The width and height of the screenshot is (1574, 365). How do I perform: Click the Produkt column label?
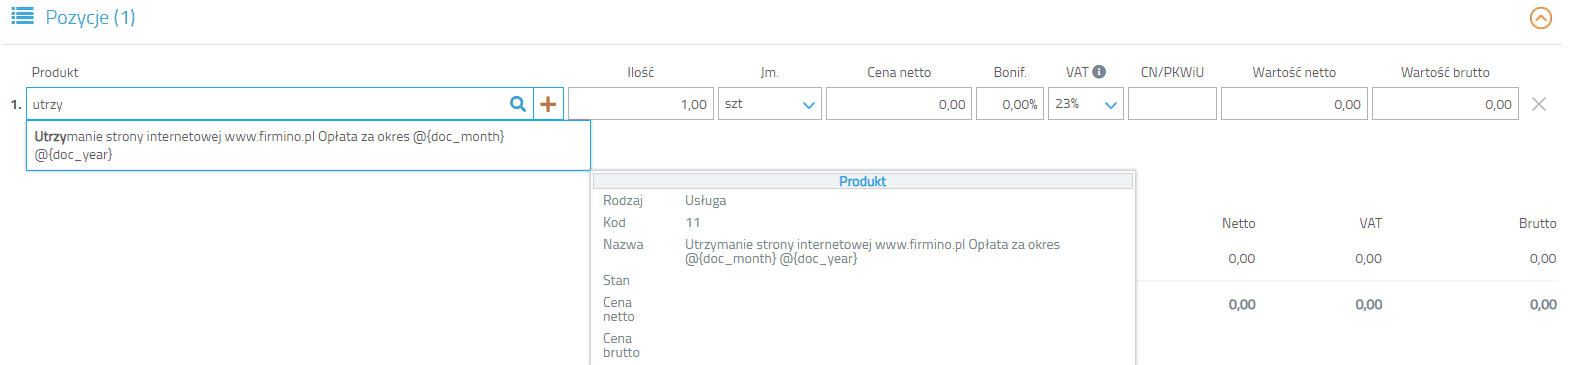click(55, 72)
